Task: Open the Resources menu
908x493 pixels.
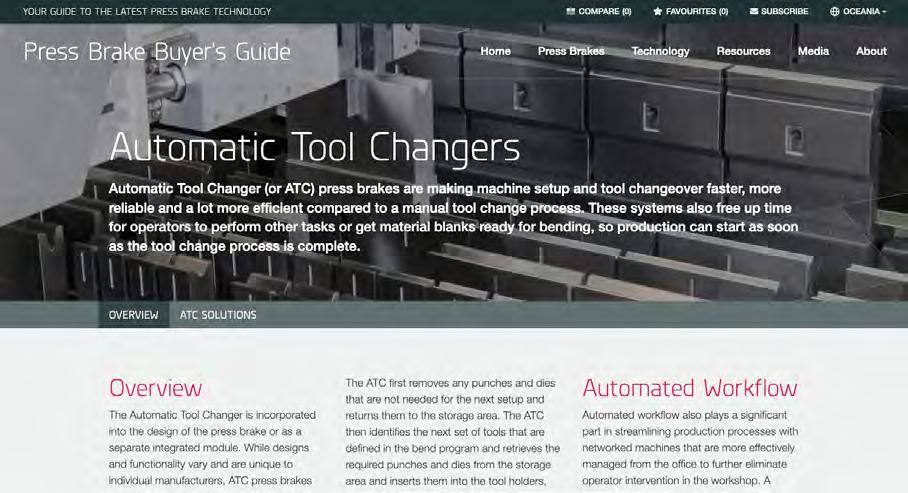Action: pyautogui.click(x=744, y=51)
